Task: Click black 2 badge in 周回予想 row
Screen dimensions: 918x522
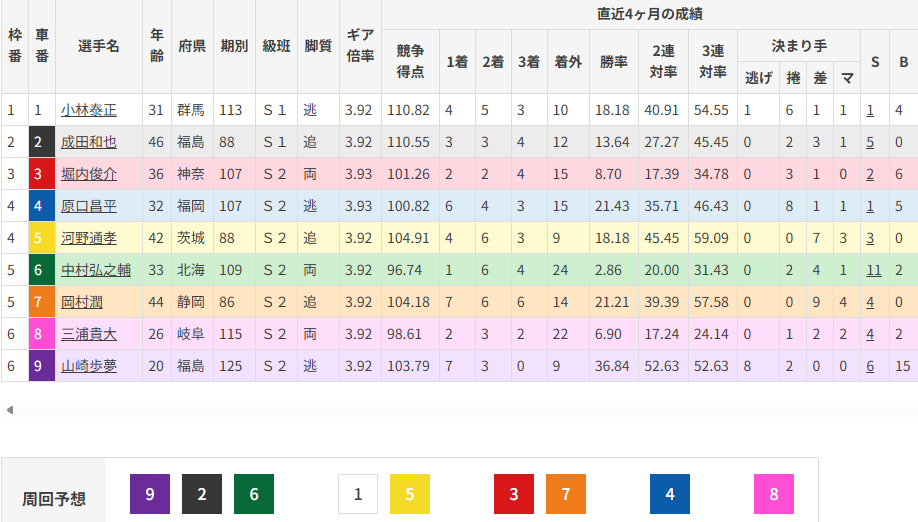Action: [x=202, y=494]
